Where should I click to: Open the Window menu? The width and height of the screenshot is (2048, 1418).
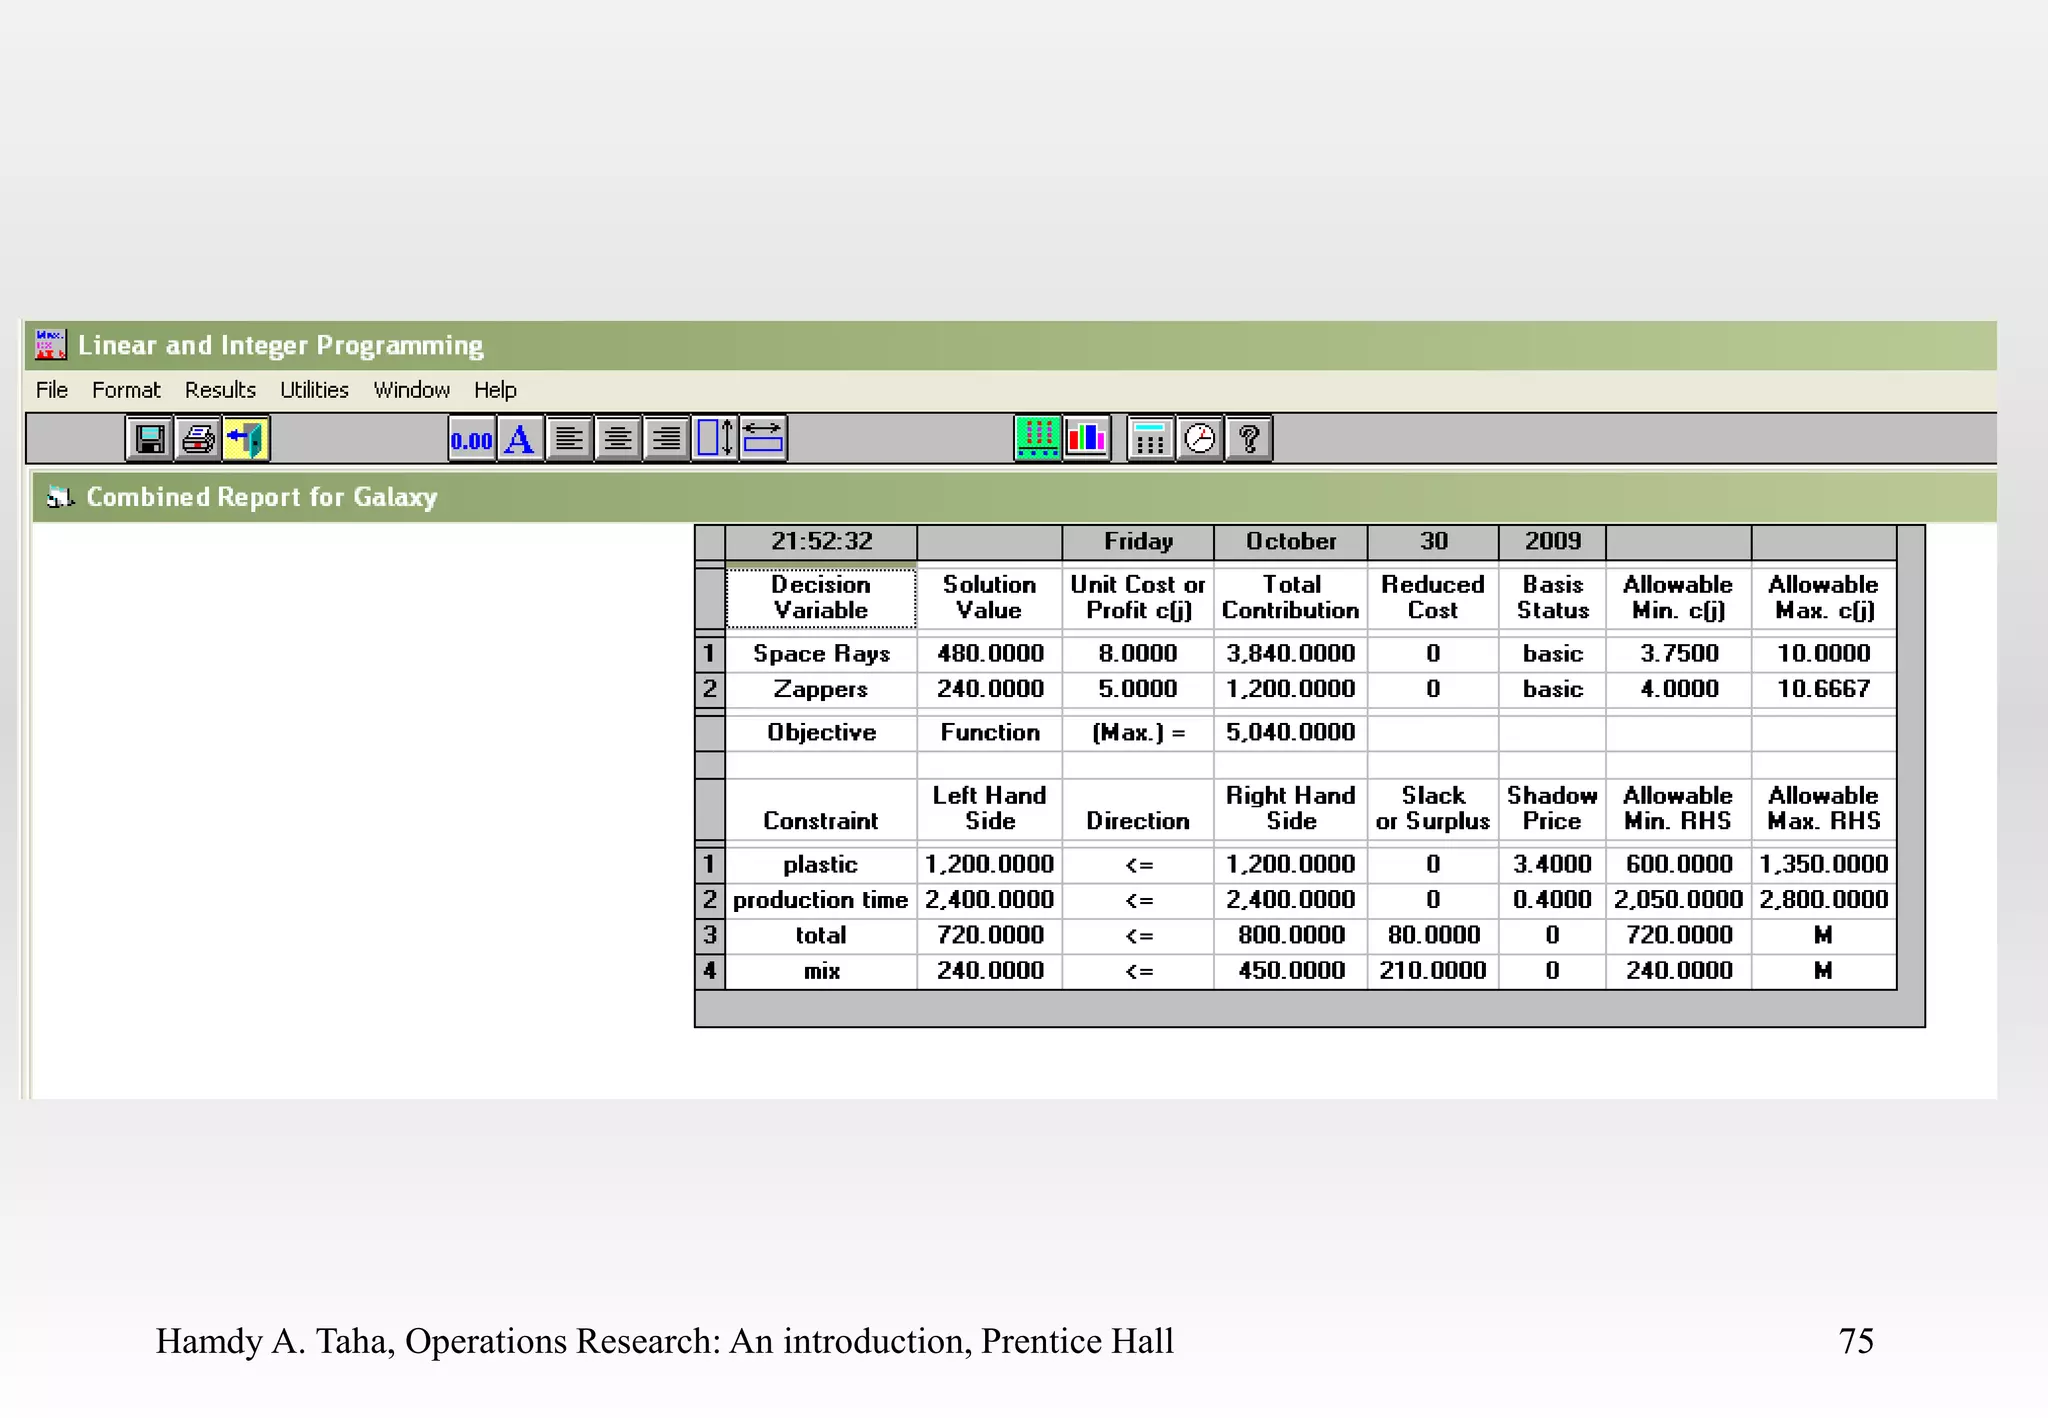click(x=412, y=390)
